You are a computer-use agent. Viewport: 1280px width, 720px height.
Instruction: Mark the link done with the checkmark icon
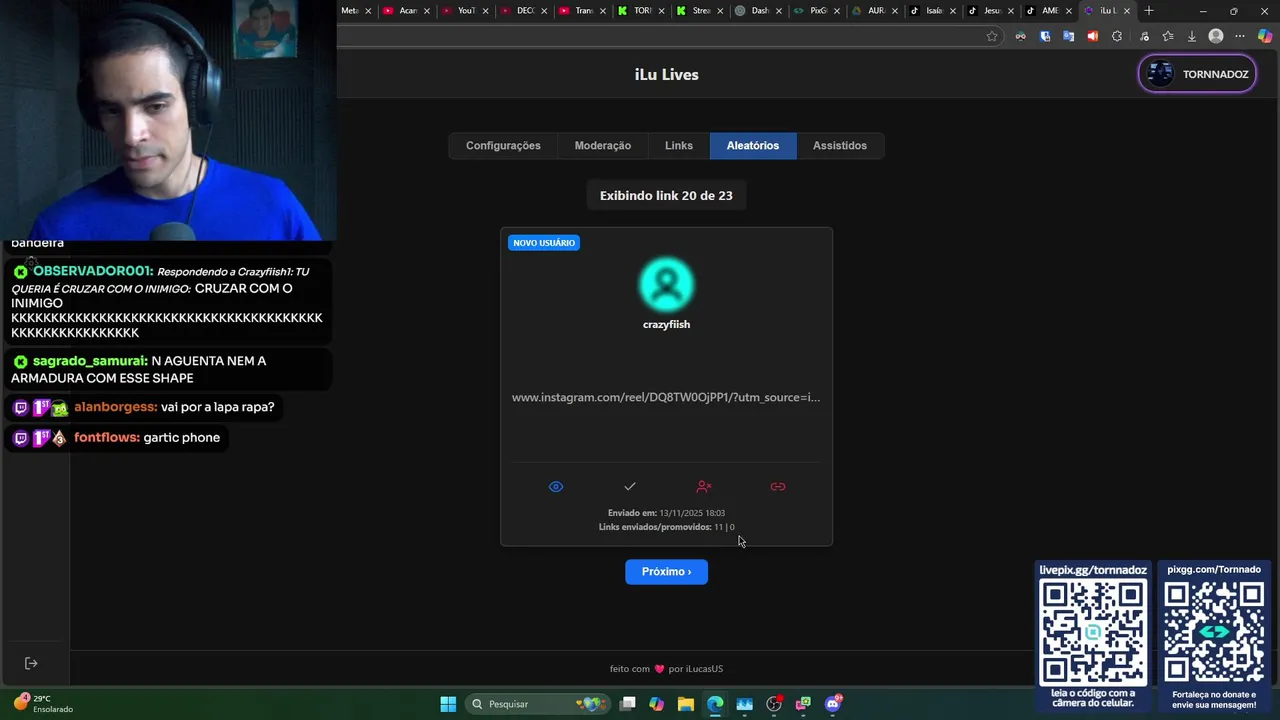point(630,487)
